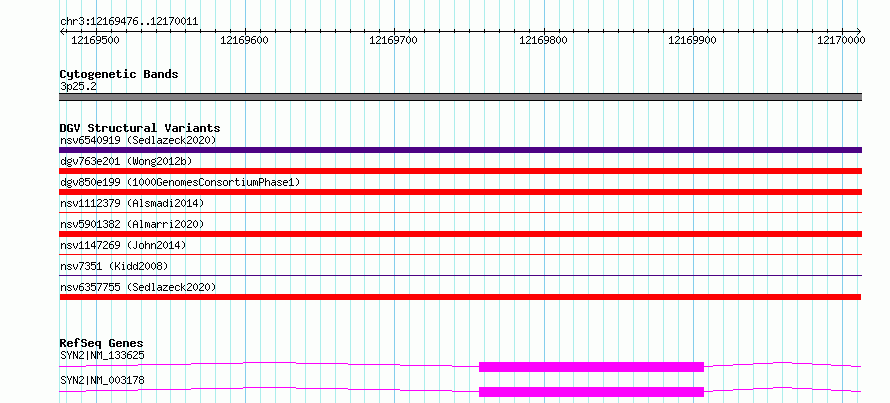Click the right arrowhead of the ruler
The width and height of the screenshot is (890, 403).
coord(859,31)
